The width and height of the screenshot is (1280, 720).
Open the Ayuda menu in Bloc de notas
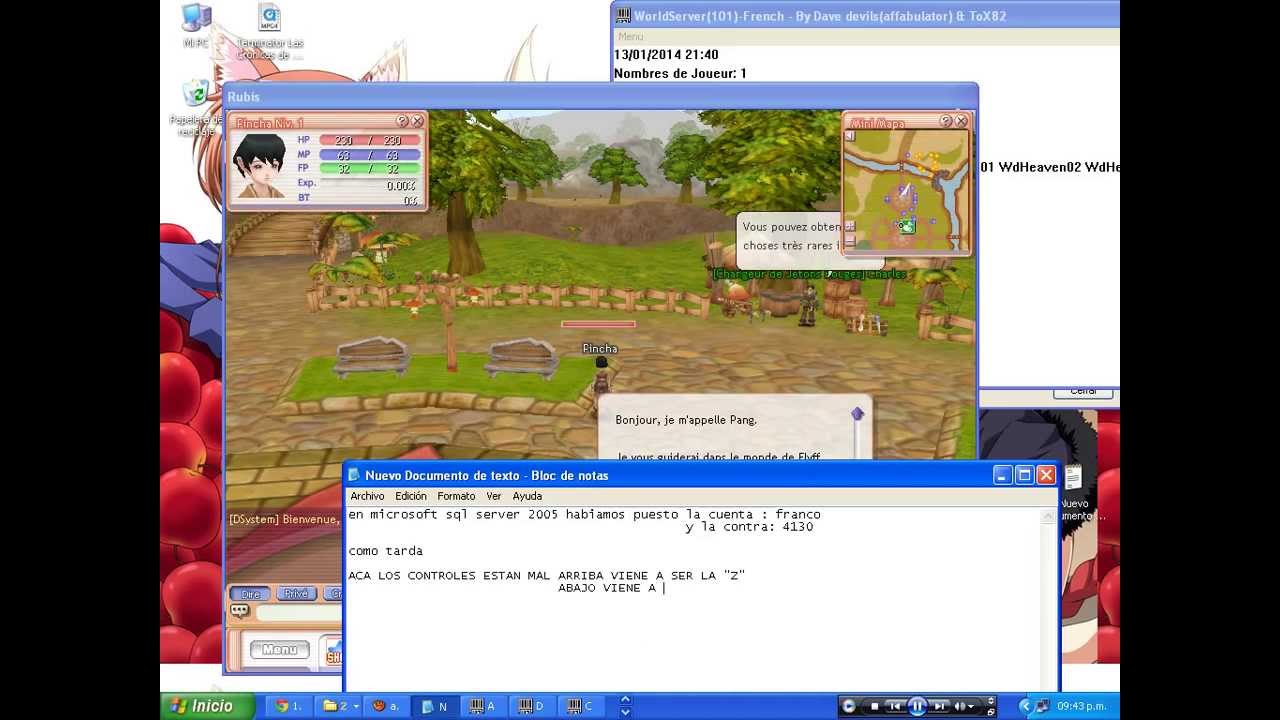pos(527,496)
